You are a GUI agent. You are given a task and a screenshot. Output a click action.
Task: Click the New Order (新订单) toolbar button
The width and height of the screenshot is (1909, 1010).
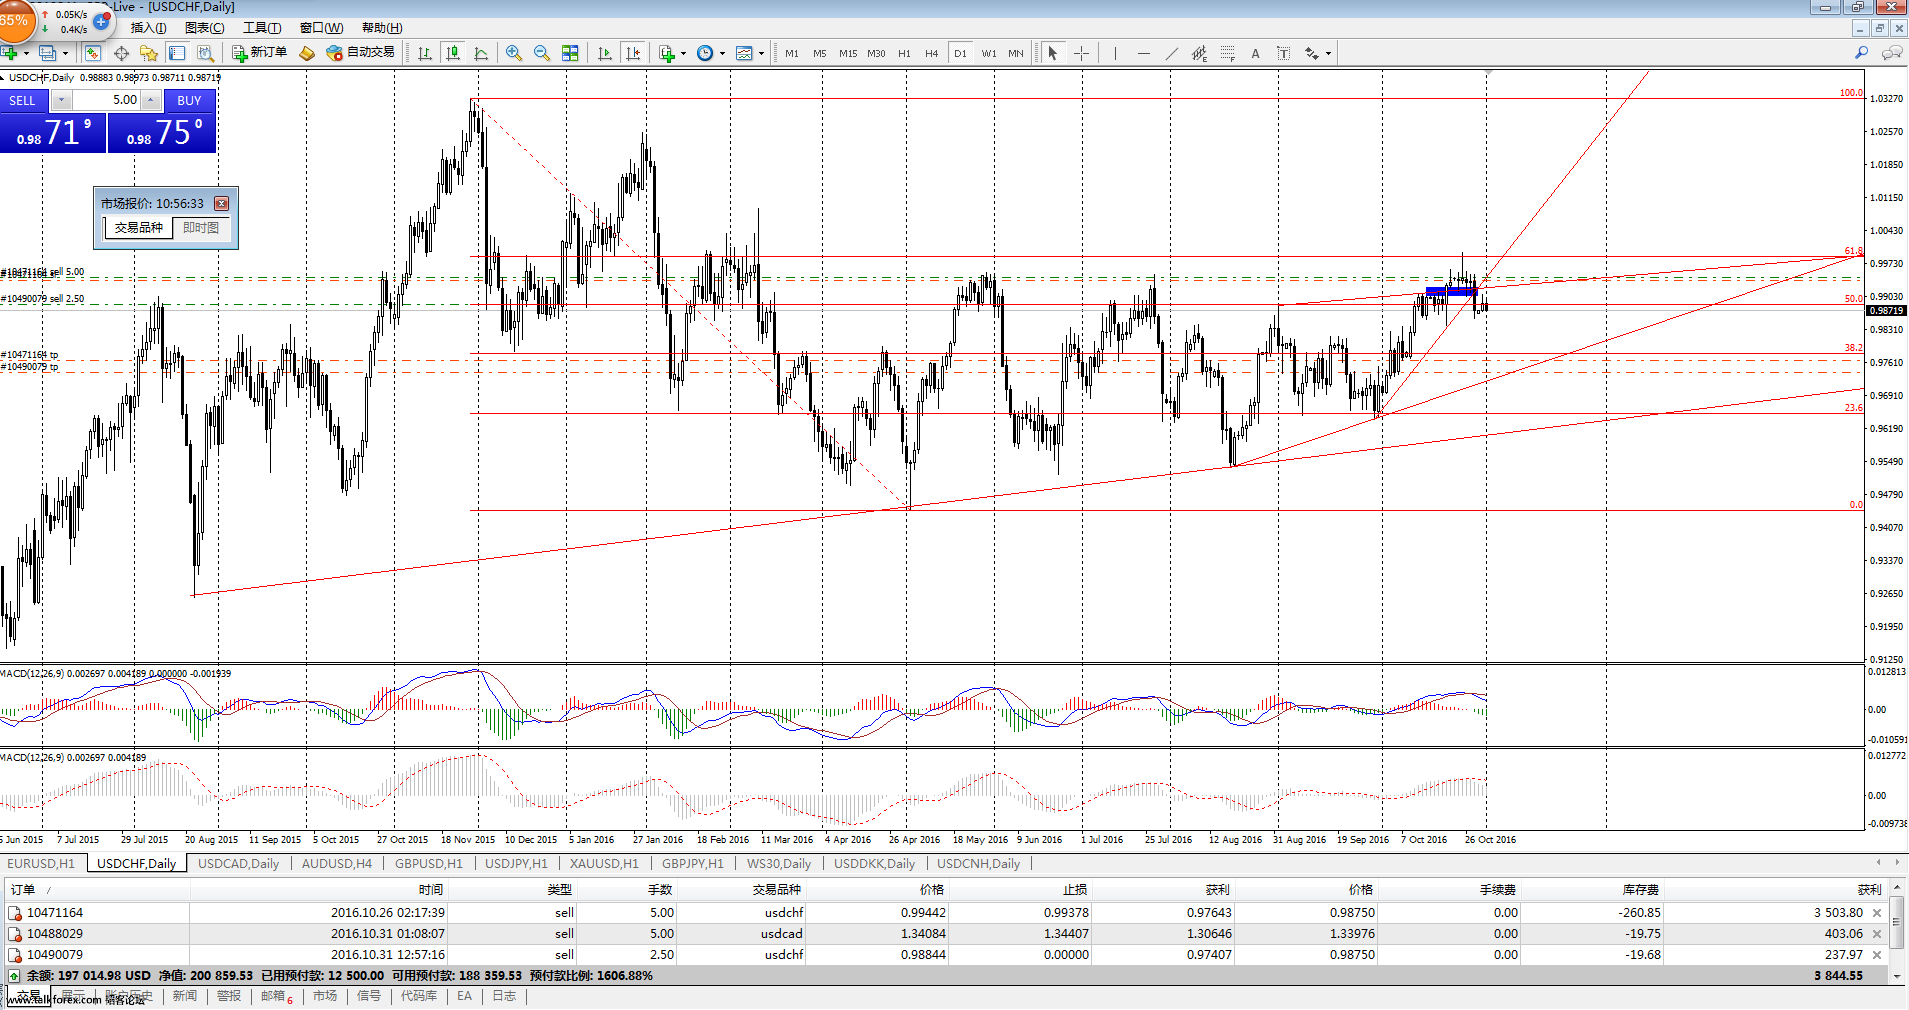point(260,53)
